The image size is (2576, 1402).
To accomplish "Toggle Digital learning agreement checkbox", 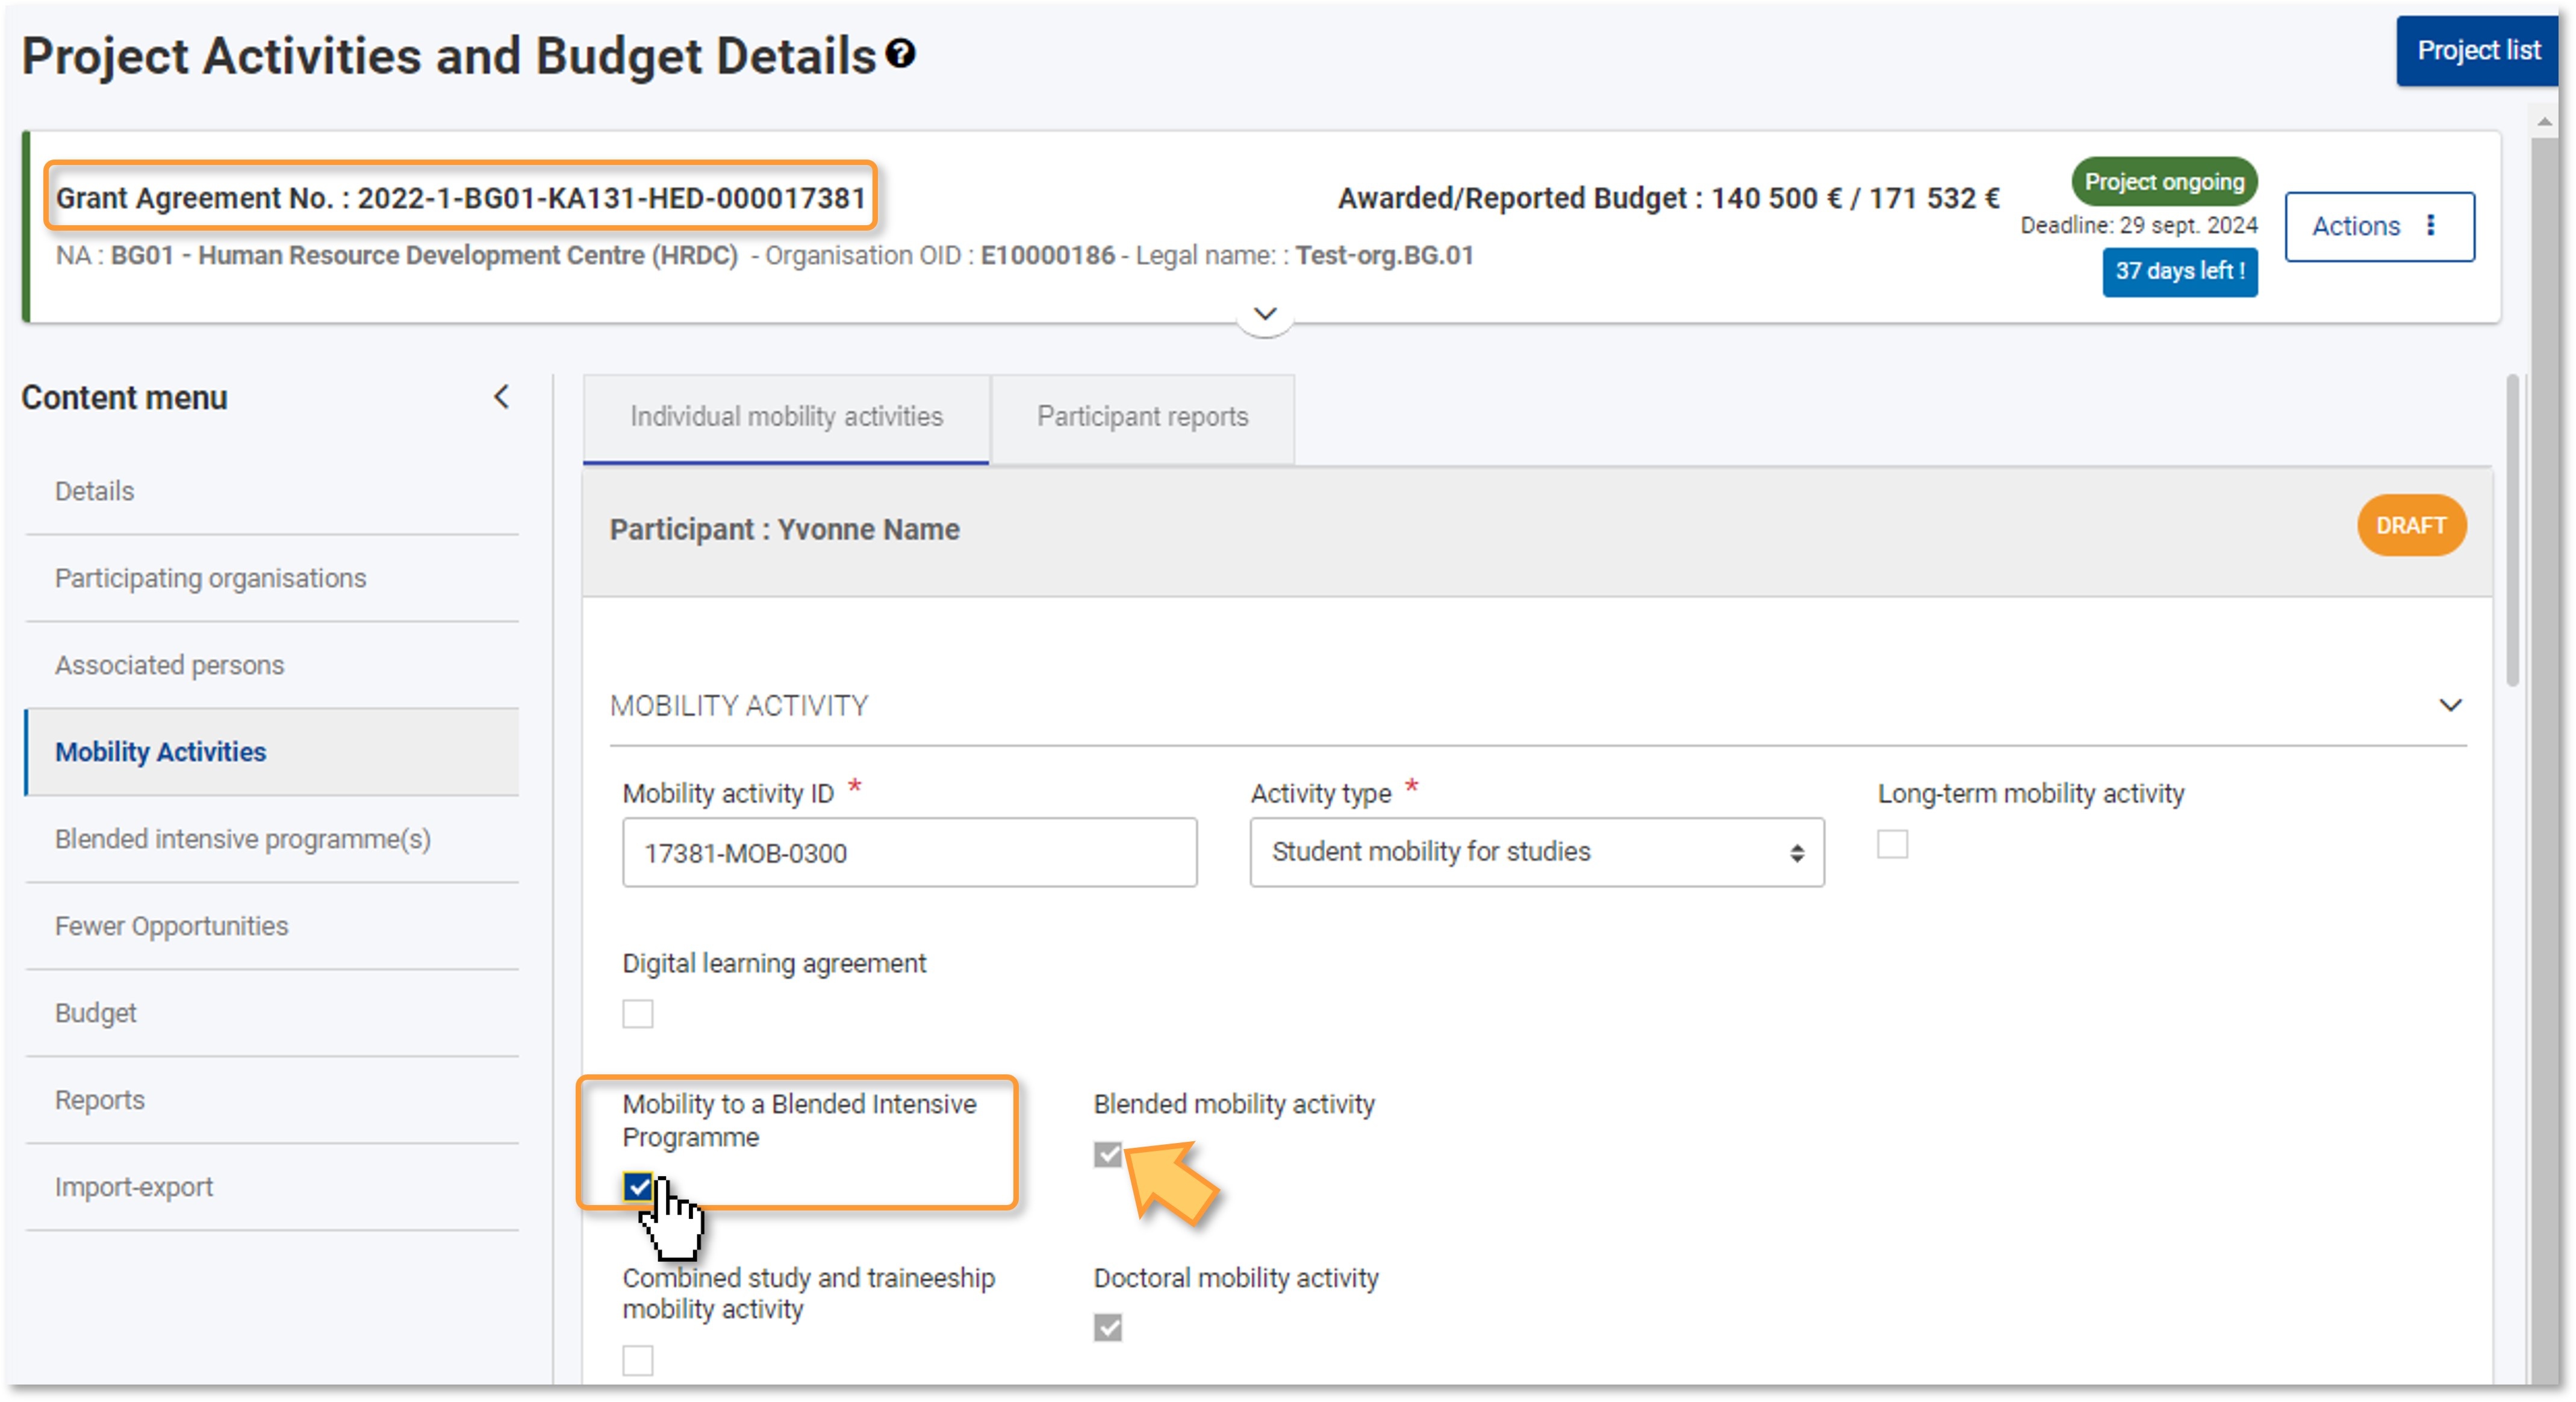I will click(638, 1013).
